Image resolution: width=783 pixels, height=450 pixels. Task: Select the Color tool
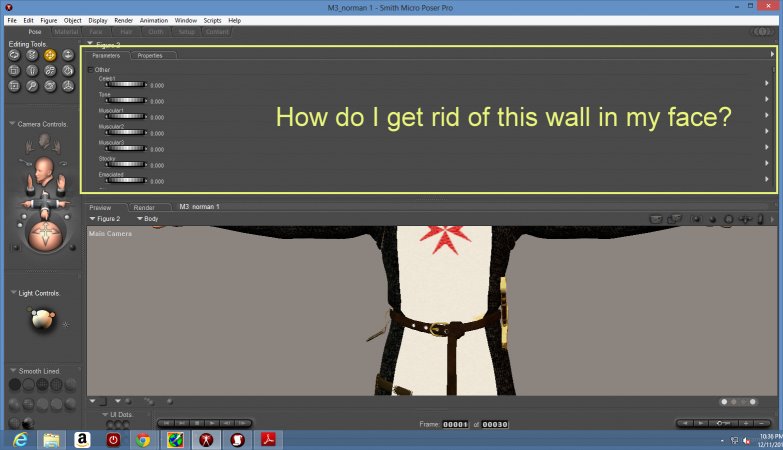[x=68, y=70]
